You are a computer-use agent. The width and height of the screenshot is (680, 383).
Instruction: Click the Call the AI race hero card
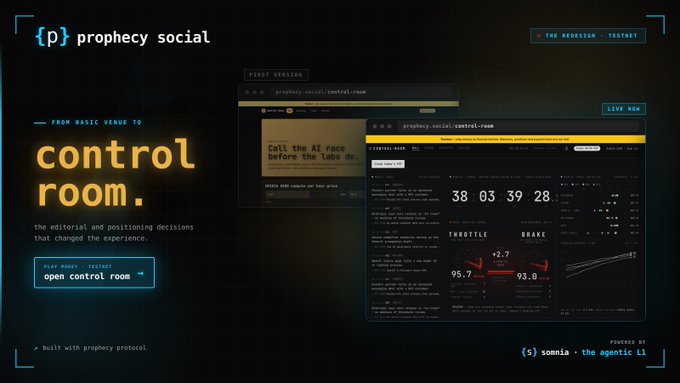(314, 148)
